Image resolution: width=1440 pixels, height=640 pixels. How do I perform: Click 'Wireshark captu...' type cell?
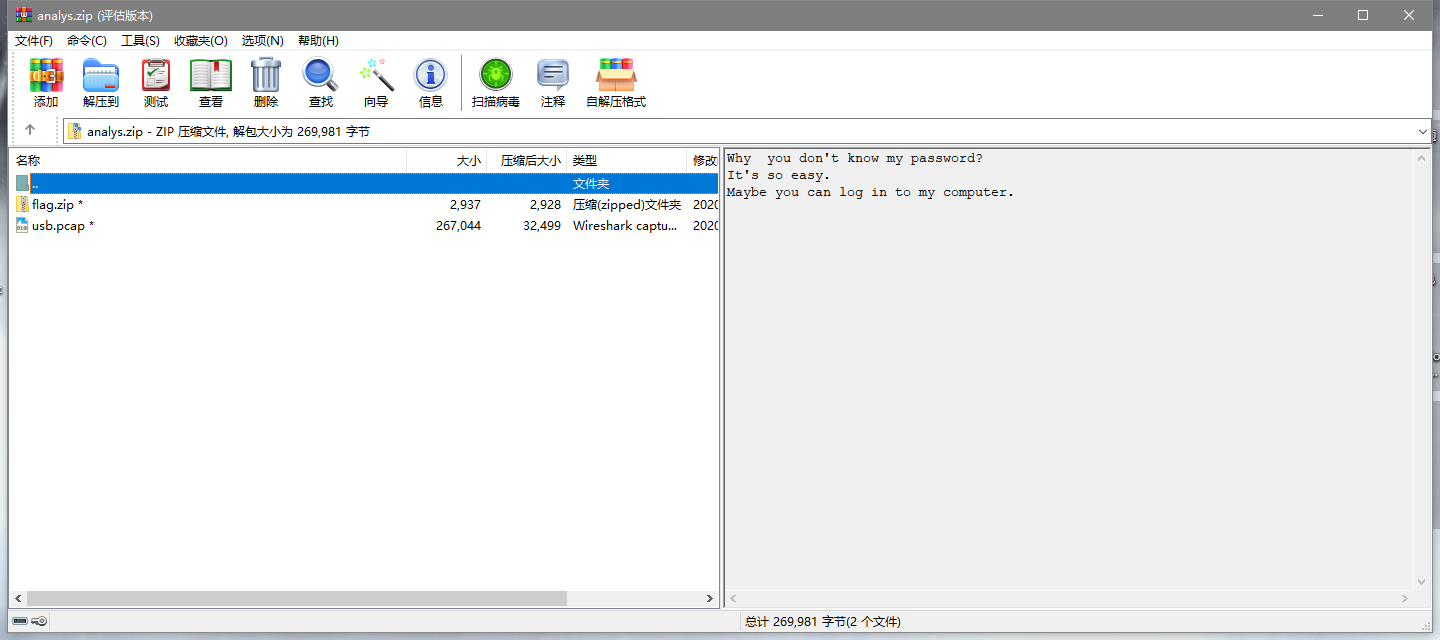click(x=627, y=226)
